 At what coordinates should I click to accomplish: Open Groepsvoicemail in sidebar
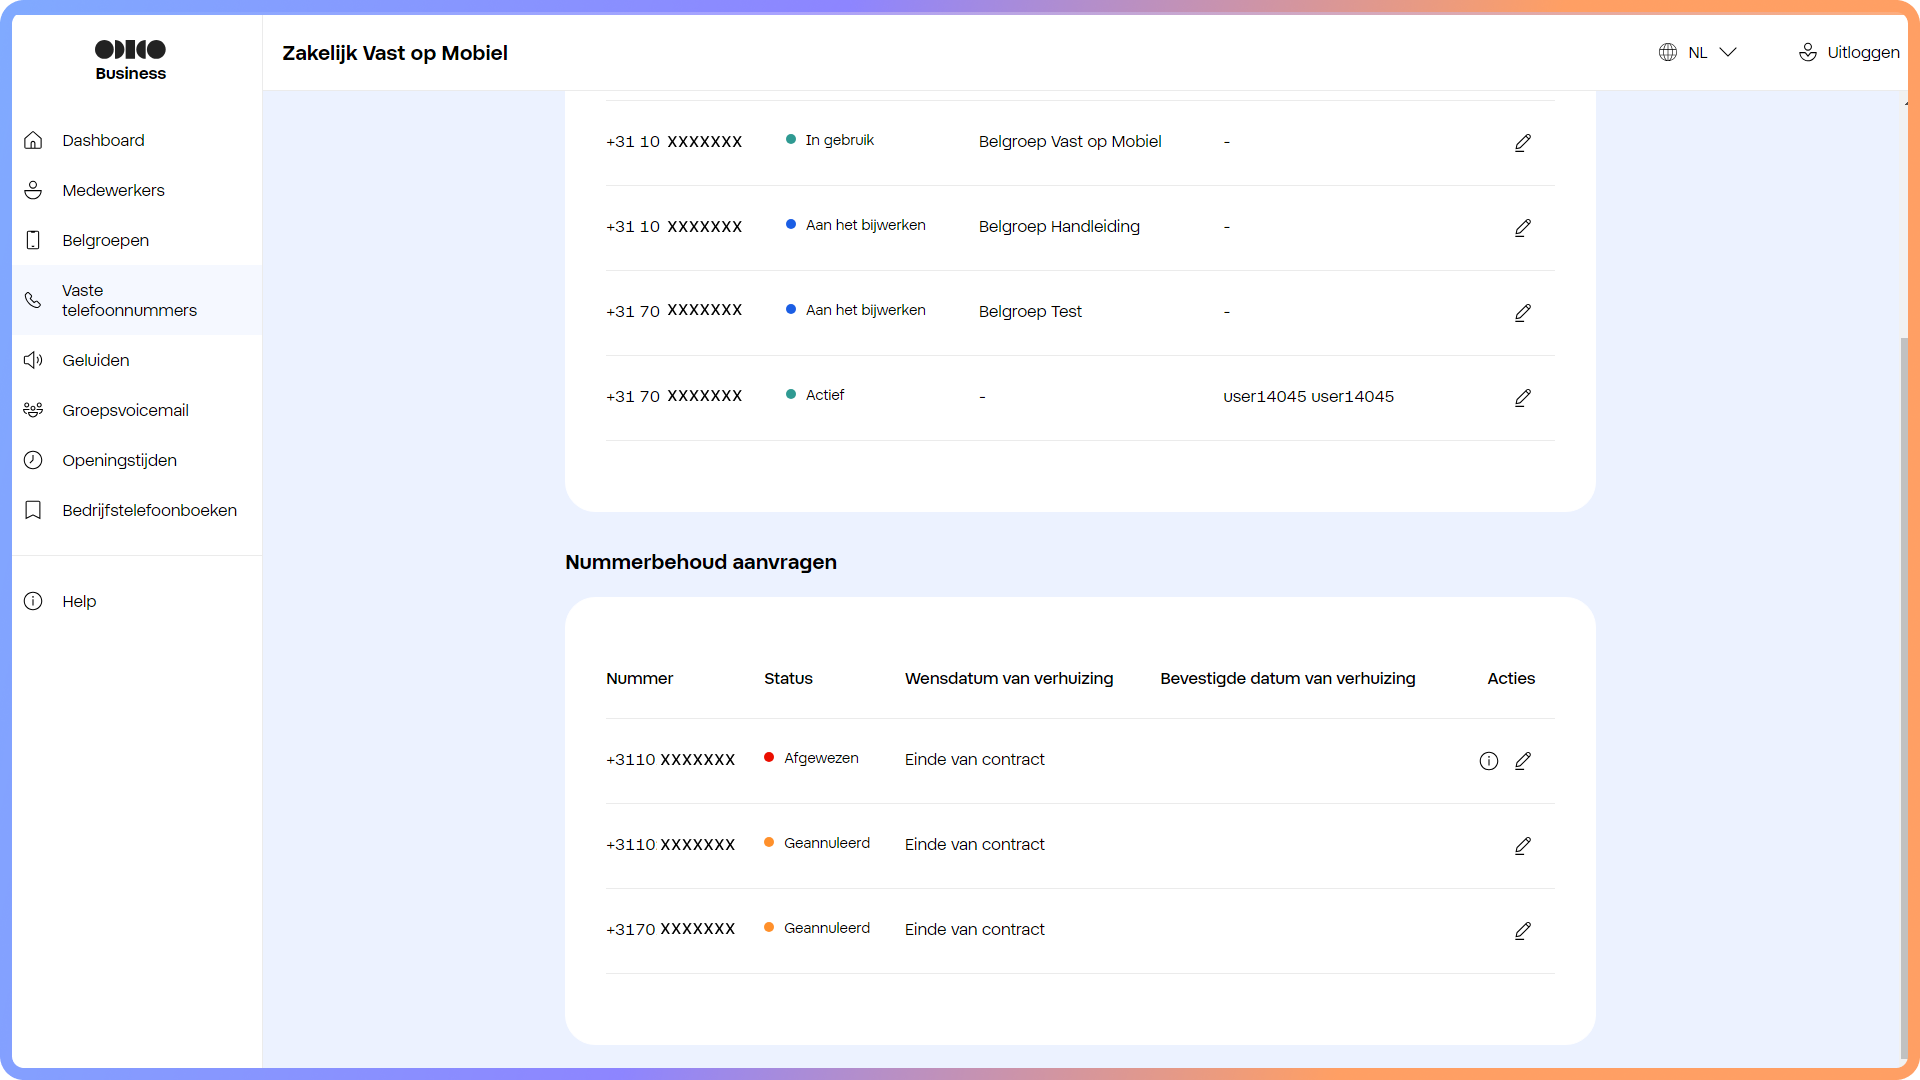click(x=125, y=410)
